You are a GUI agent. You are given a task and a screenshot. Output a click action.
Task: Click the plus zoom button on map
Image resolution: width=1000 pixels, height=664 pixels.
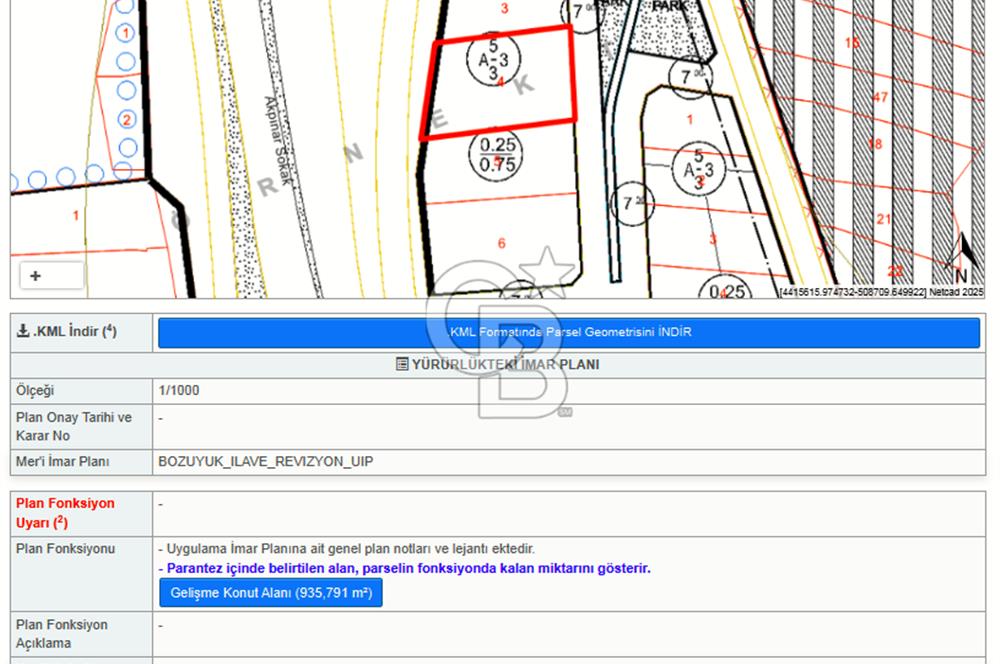(36, 276)
